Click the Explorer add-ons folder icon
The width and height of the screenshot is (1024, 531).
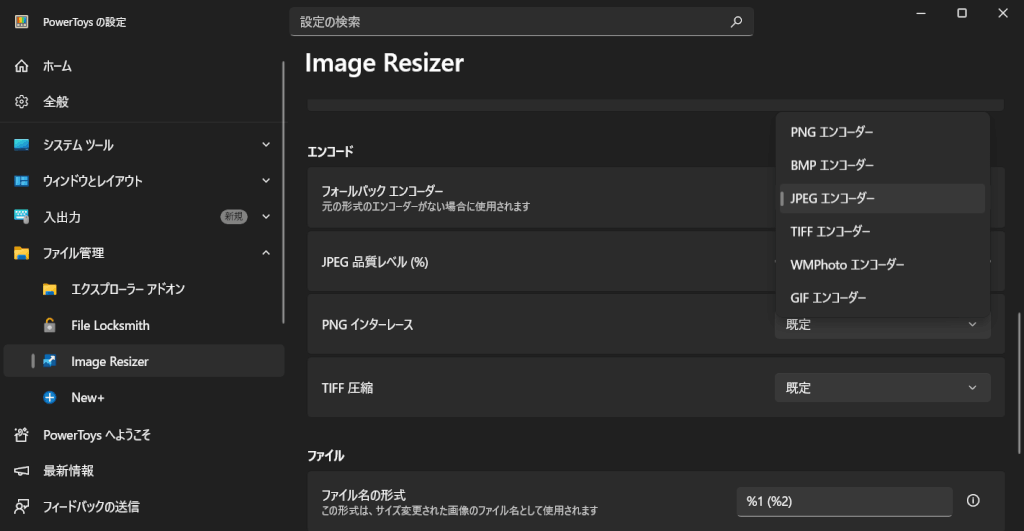pos(50,289)
